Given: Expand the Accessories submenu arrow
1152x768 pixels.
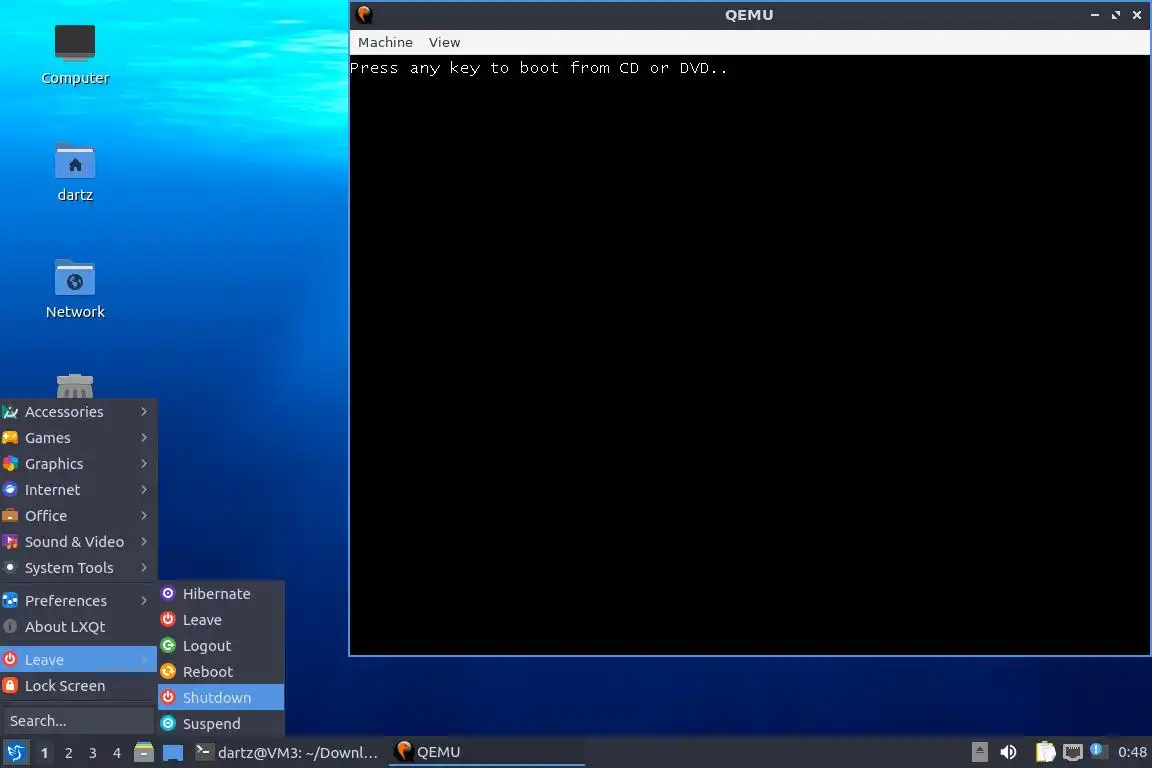Looking at the screenshot, I should coord(144,412).
